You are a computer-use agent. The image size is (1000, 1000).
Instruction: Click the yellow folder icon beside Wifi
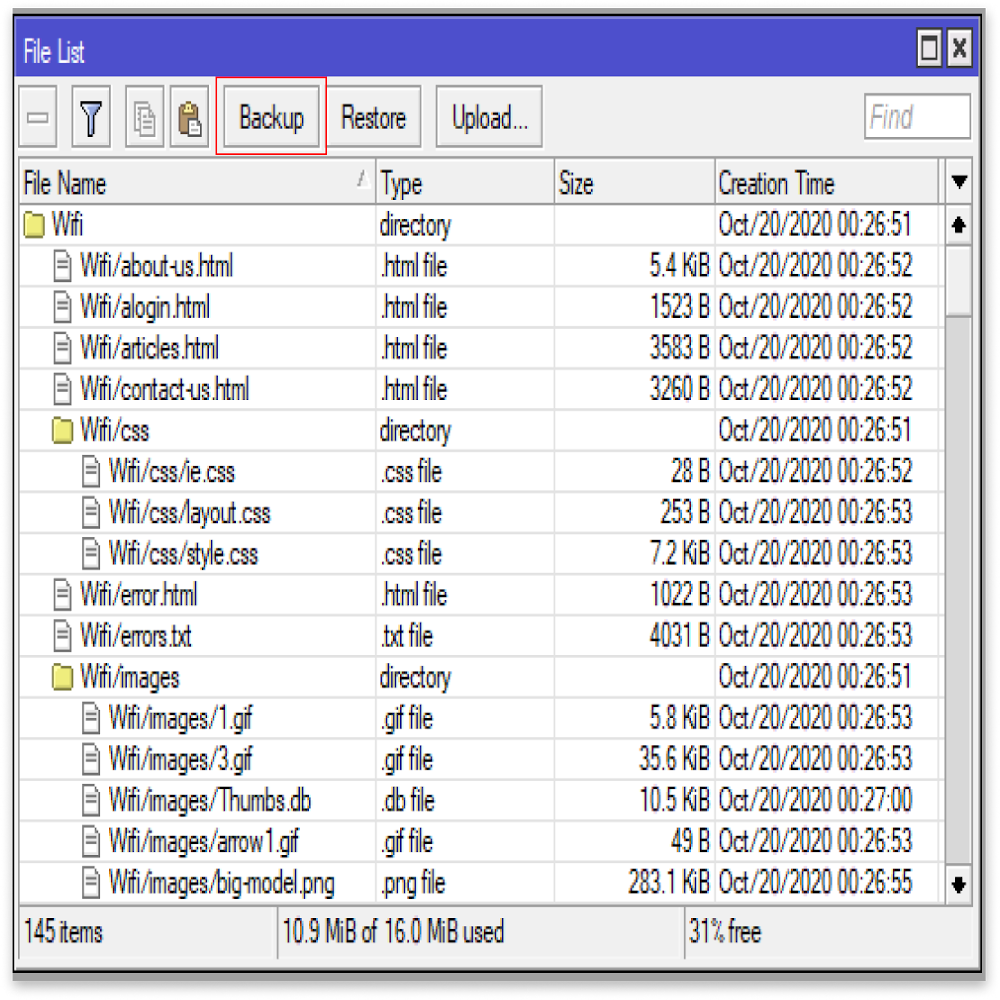36,225
